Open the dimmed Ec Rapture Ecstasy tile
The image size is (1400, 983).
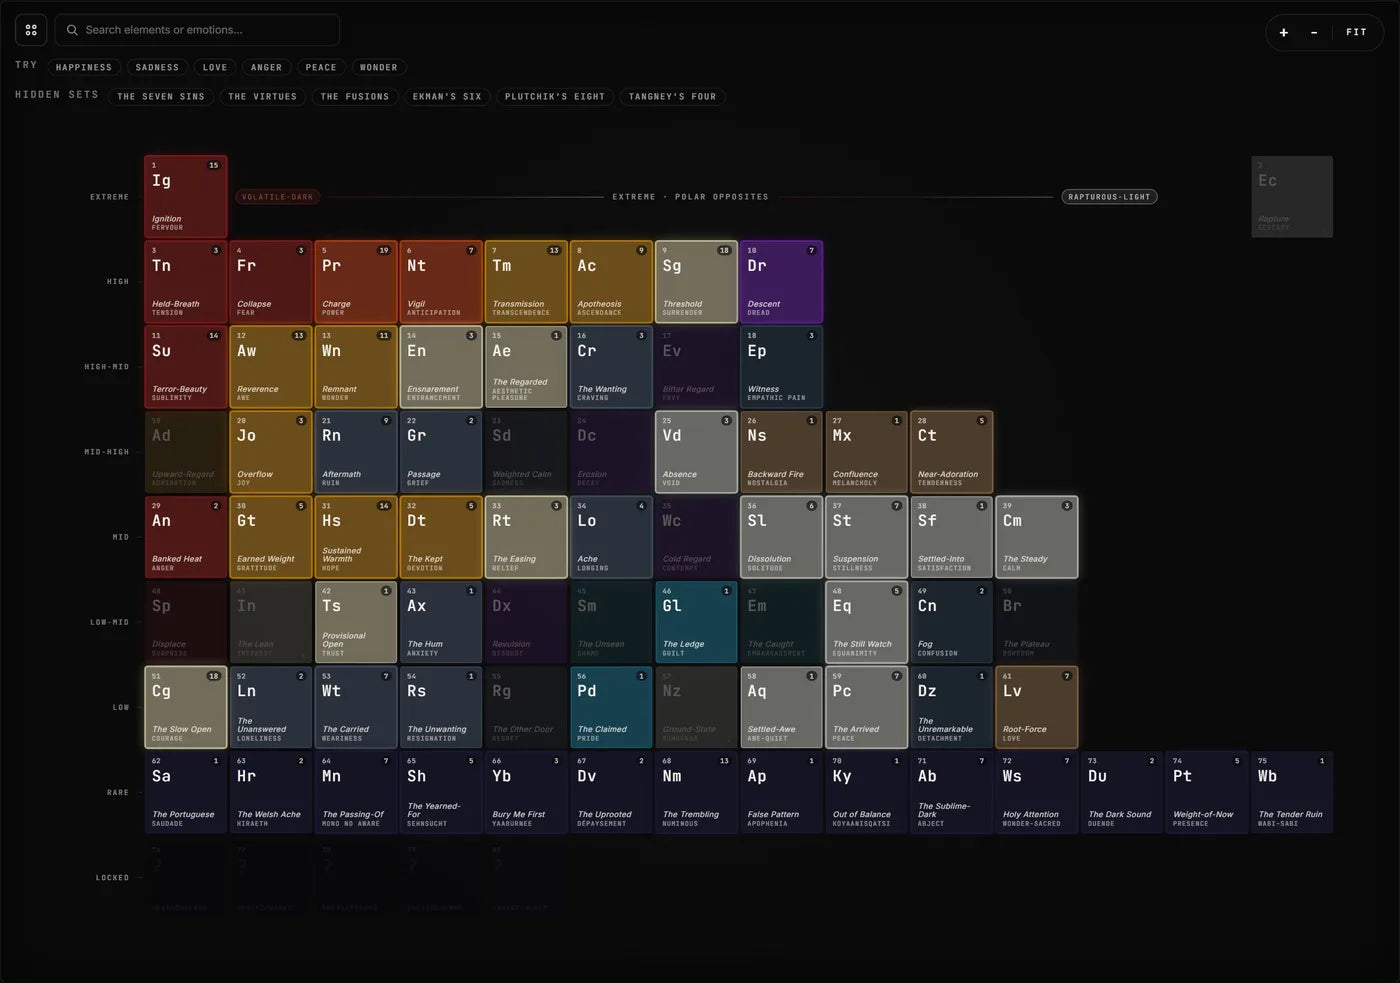(1292, 196)
